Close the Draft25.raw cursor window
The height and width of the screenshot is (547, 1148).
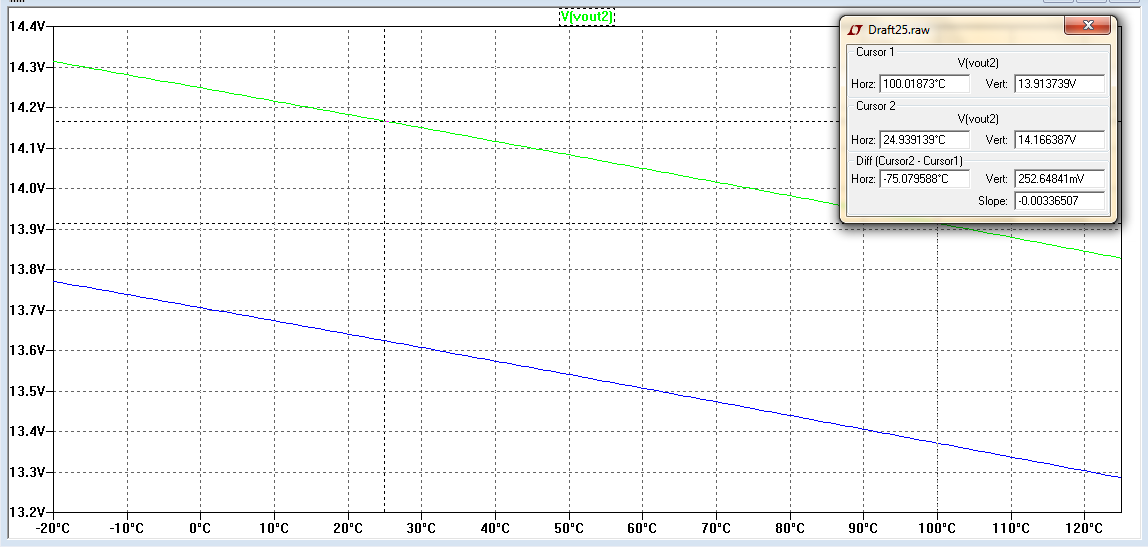(1087, 26)
